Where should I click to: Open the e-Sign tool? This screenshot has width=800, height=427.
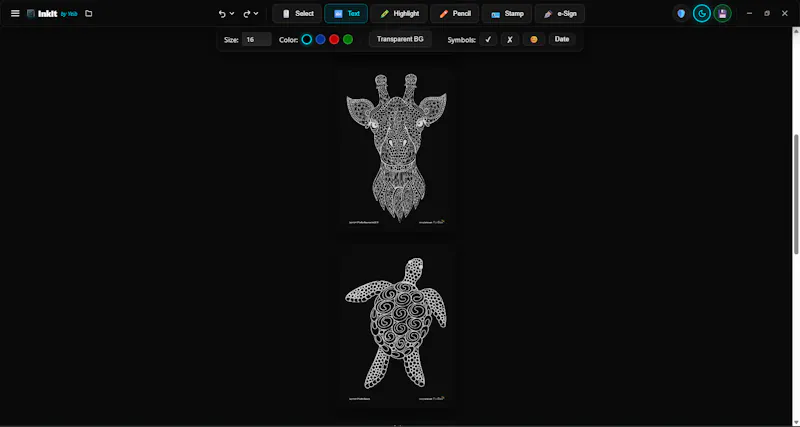pyautogui.click(x=560, y=14)
